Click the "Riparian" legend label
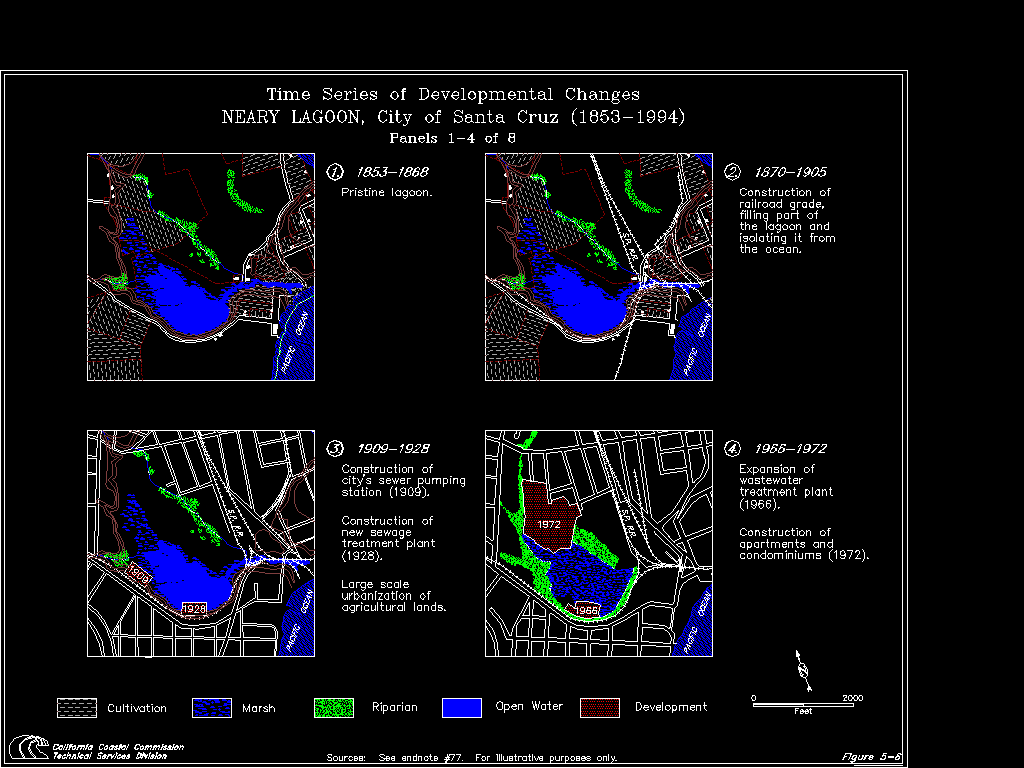Viewport: 1024px width, 768px height. [x=394, y=707]
